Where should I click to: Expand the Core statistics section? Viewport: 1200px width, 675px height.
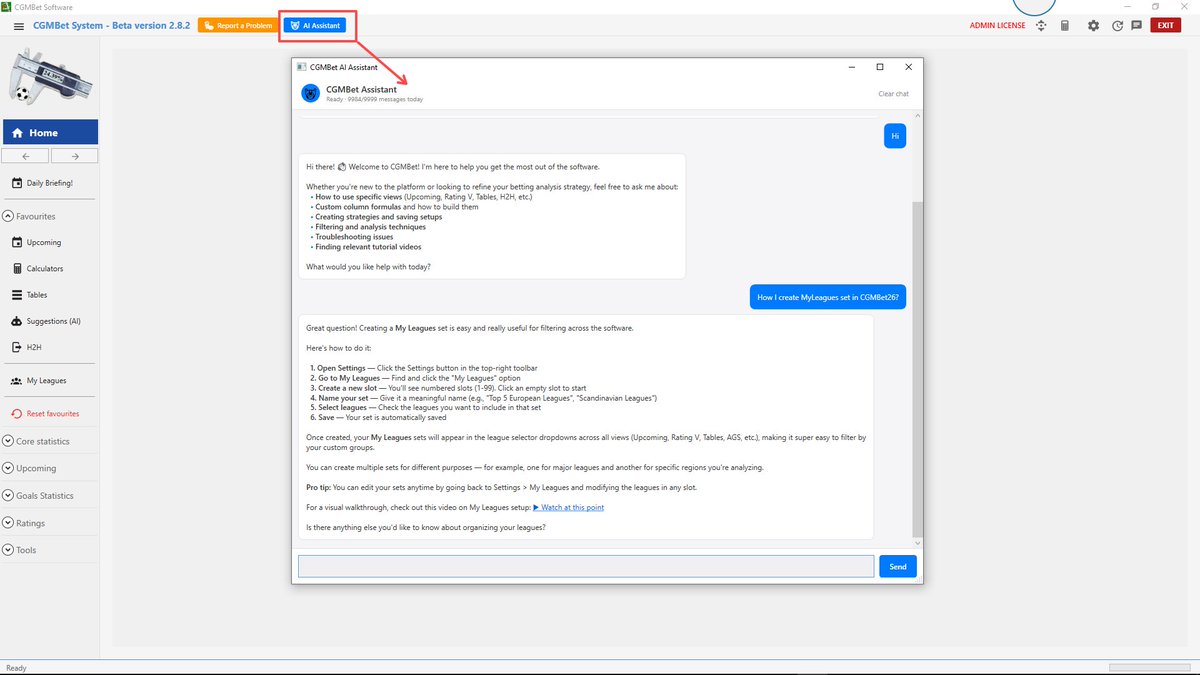(x=8, y=441)
